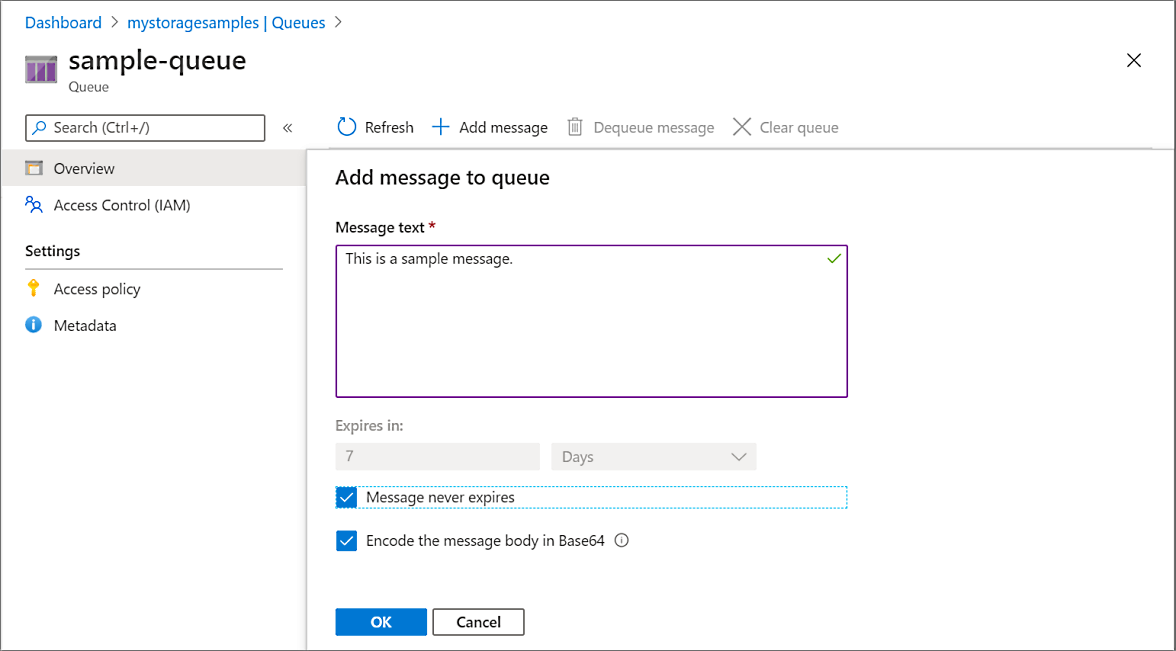The image size is (1176, 651).
Task: Uncheck Encode message body in Base64
Action: point(346,540)
